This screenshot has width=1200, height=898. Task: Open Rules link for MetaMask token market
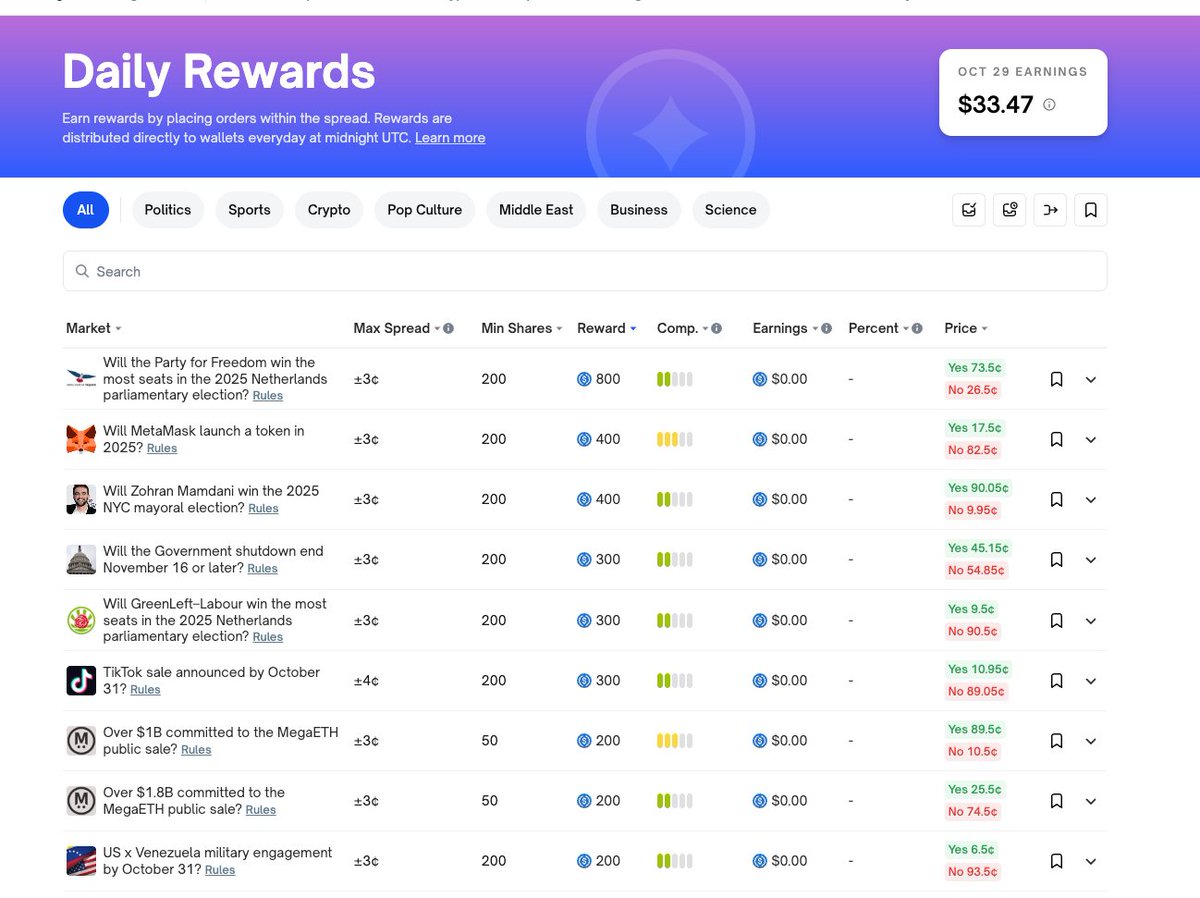click(x=162, y=448)
